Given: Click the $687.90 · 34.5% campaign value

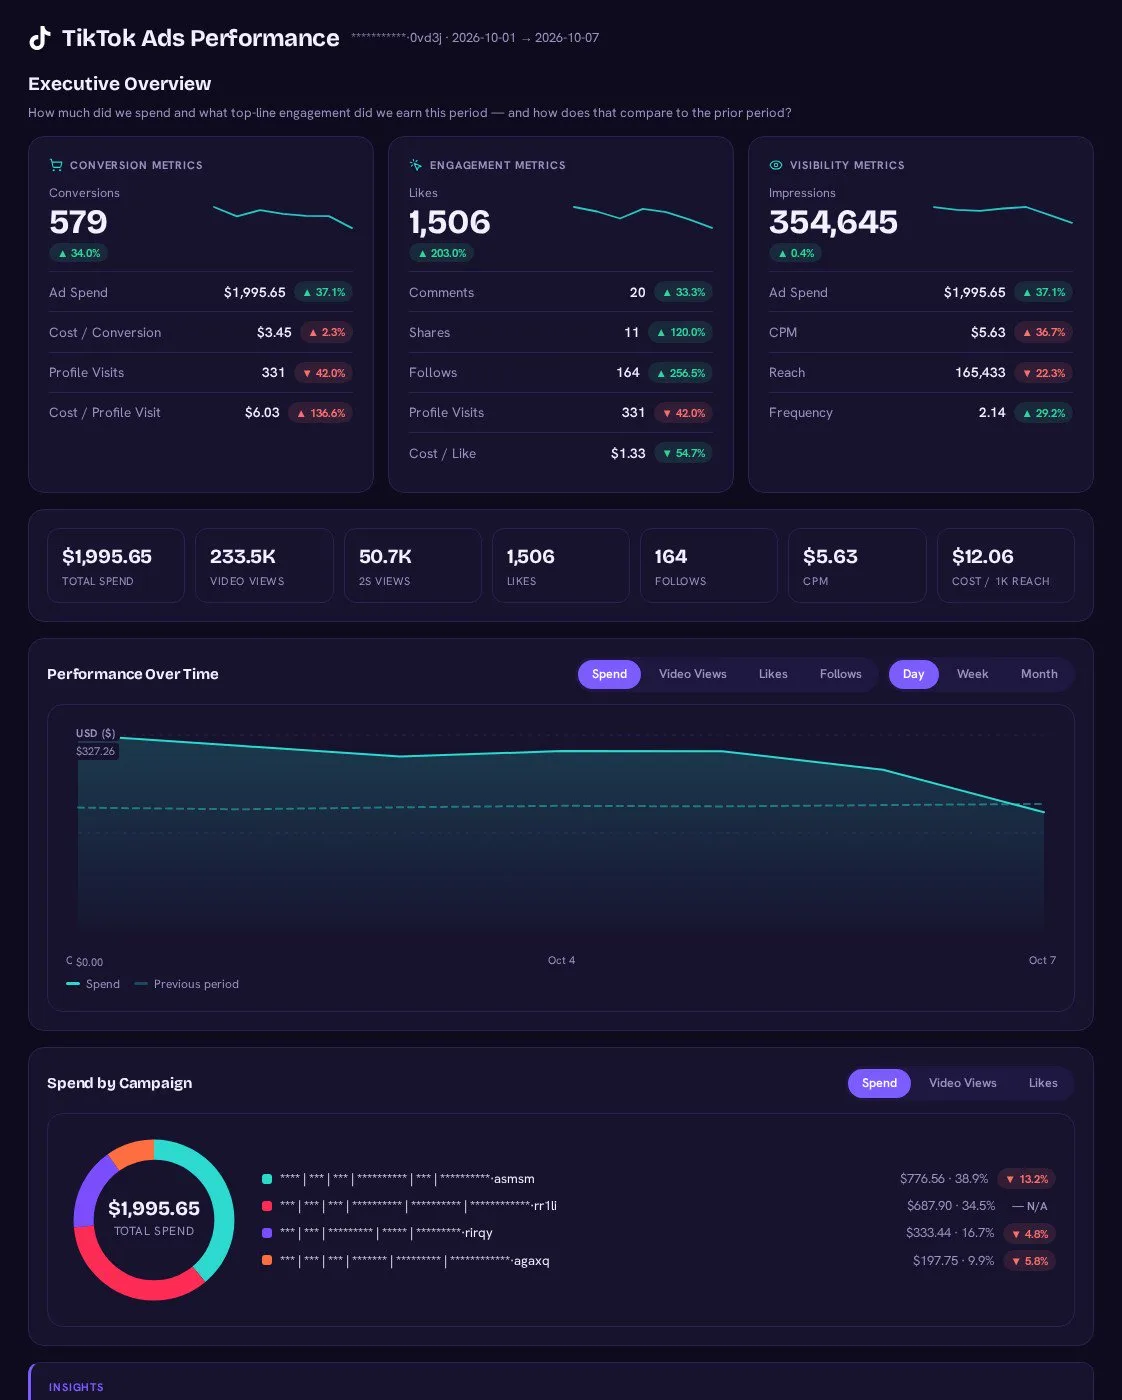Looking at the screenshot, I should coord(951,1206).
